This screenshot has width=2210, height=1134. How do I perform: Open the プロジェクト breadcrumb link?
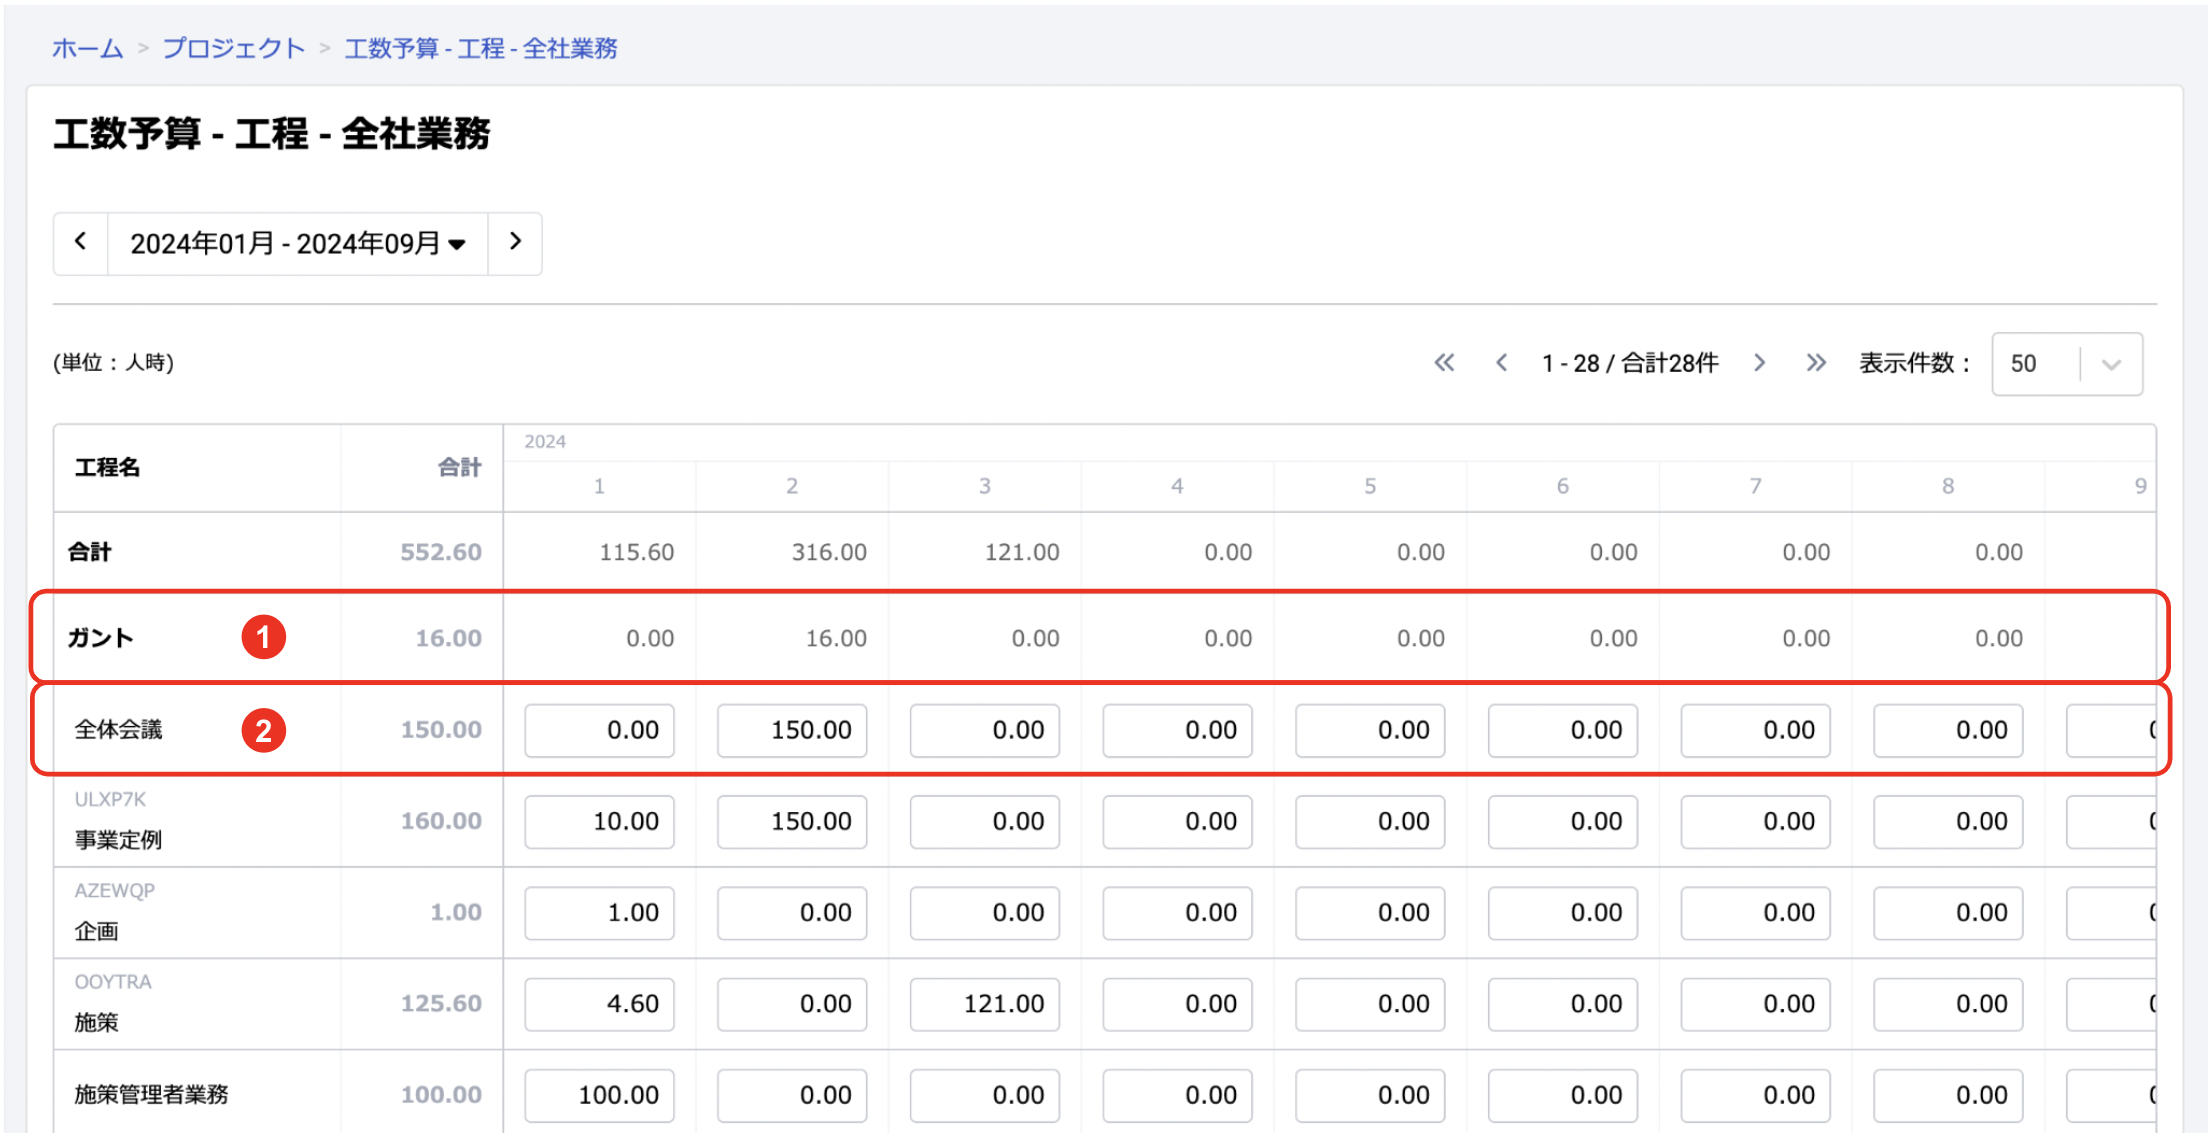point(233,48)
